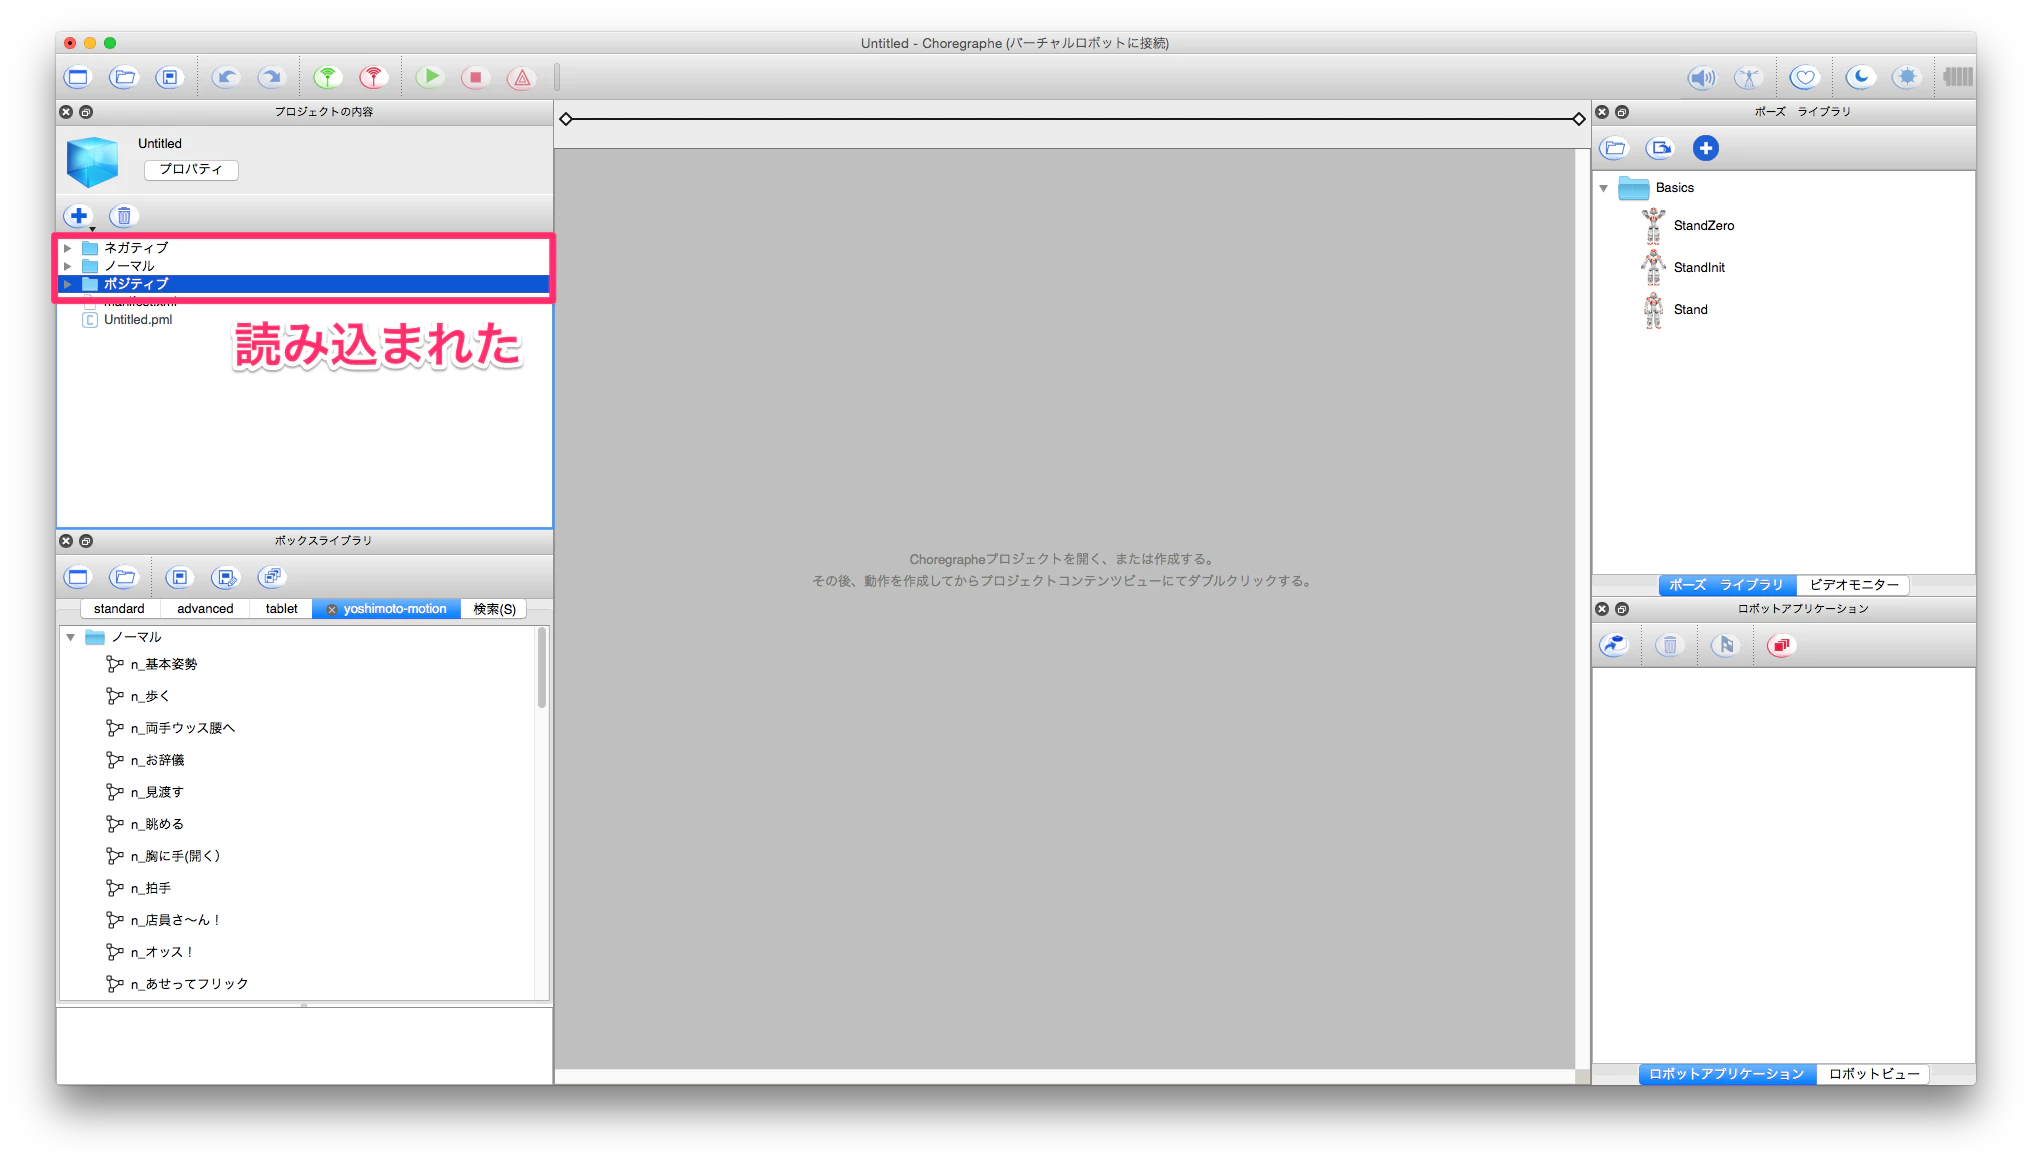2032x1165 pixels.
Task: Switch to the ロボットビュー tab
Action: click(1874, 1074)
